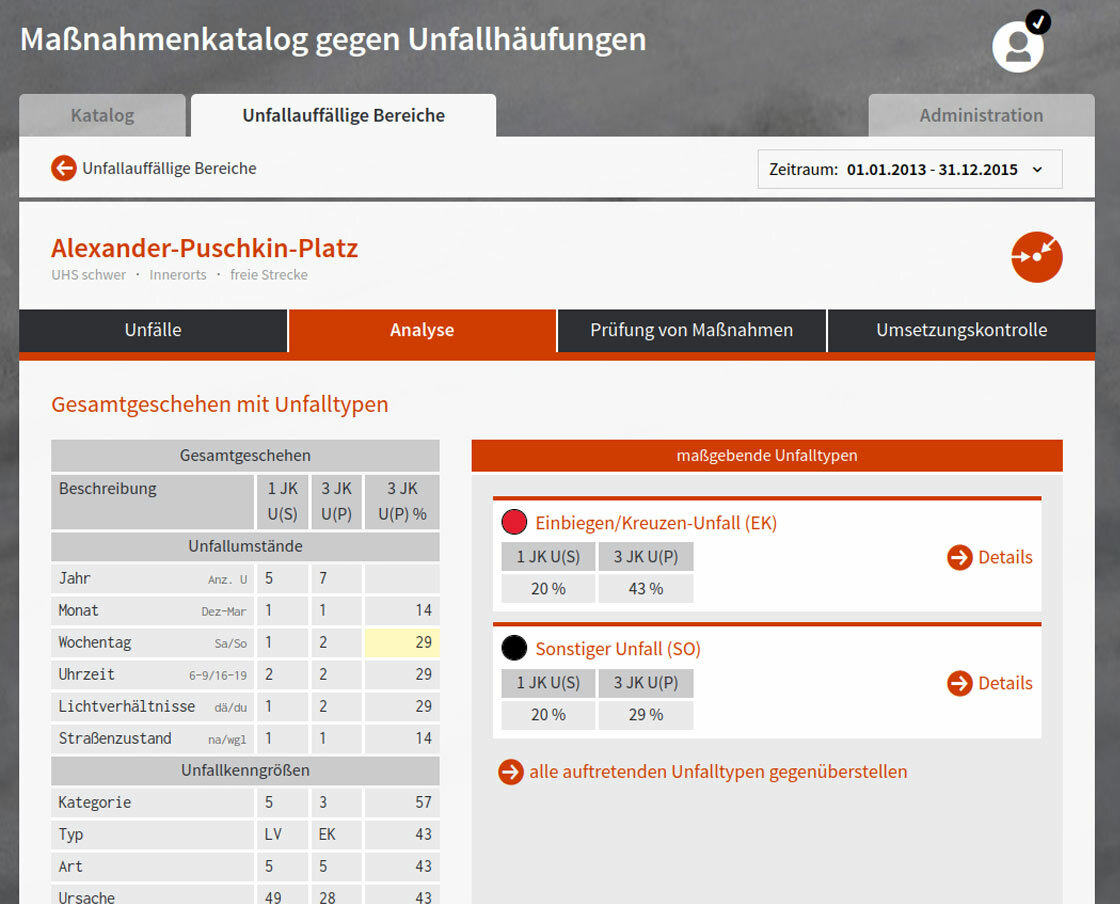Screen dimensions: 1120x904
Task: Select the red Einbiegen/Kreuzen-Unfall circle icon
Action: coord(514,521)
